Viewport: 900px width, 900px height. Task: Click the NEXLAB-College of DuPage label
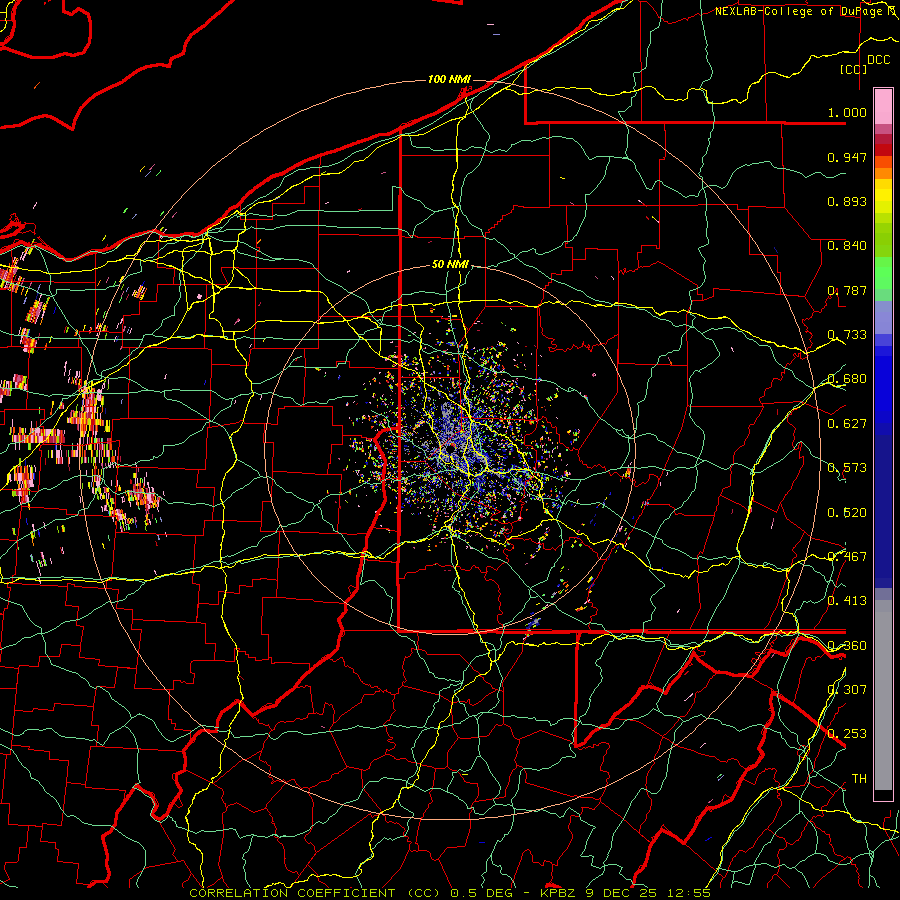802,11
